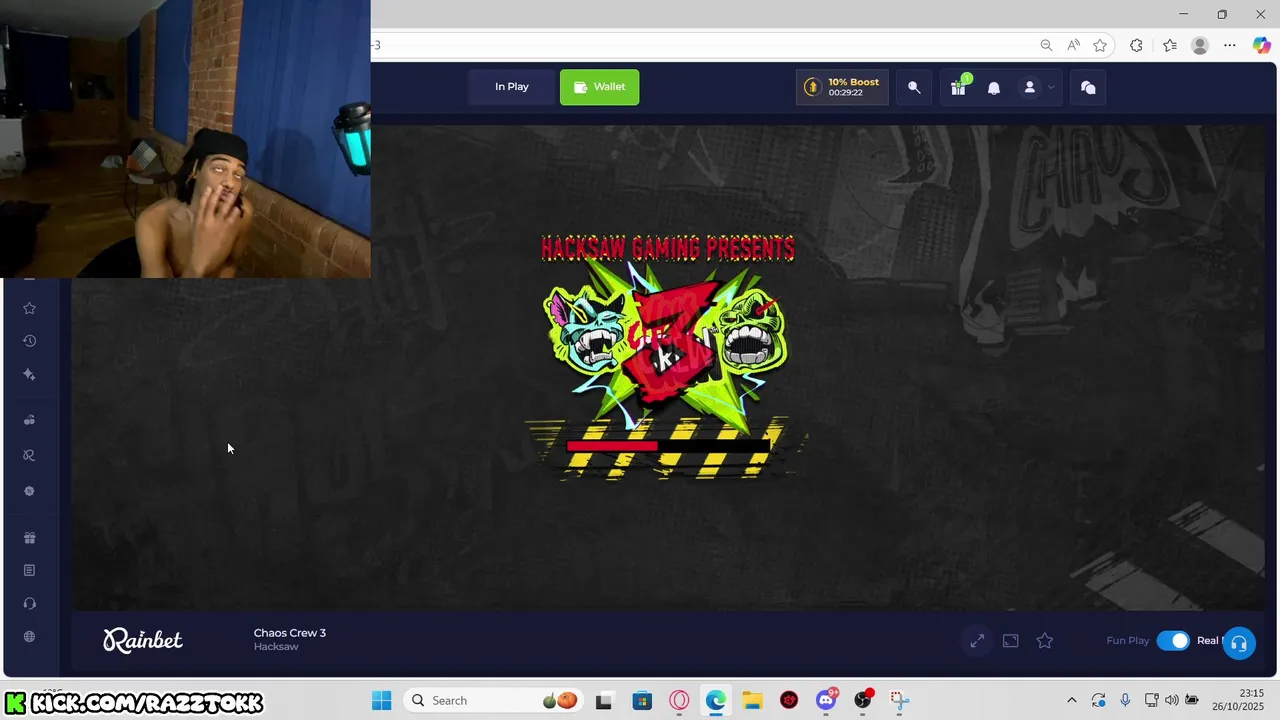Click the Chaos Crew 3 game title
The image size is (1280, 720).
click(x=290, y=633)
